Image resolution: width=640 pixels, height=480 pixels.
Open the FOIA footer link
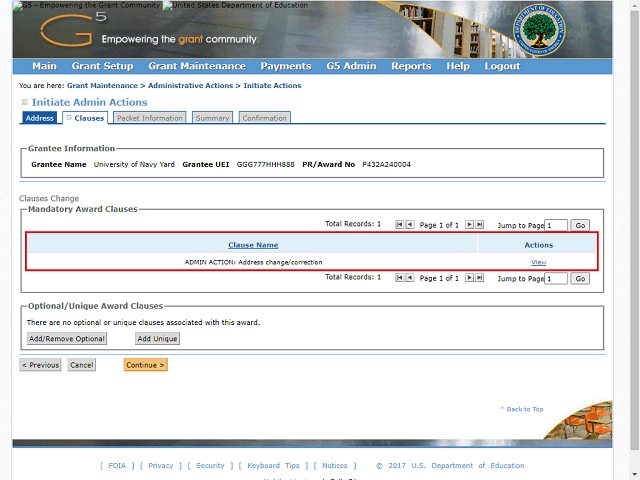click(x=117, y=466)
